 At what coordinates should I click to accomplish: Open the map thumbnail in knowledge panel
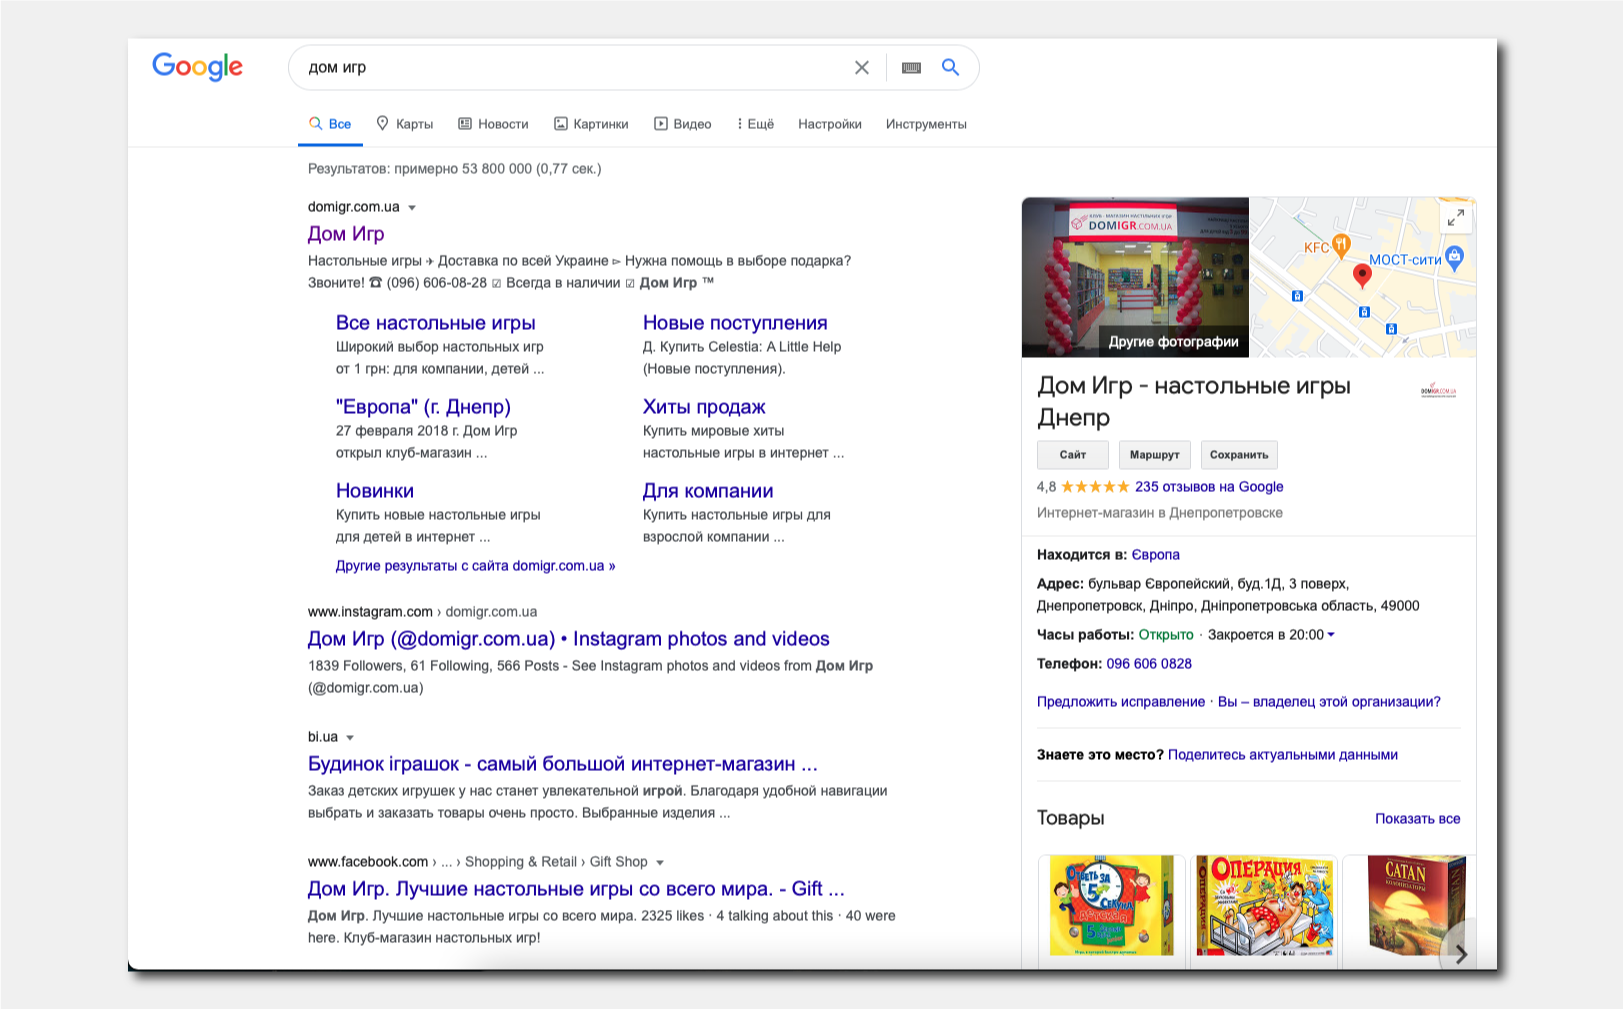tap(1362, 277)
